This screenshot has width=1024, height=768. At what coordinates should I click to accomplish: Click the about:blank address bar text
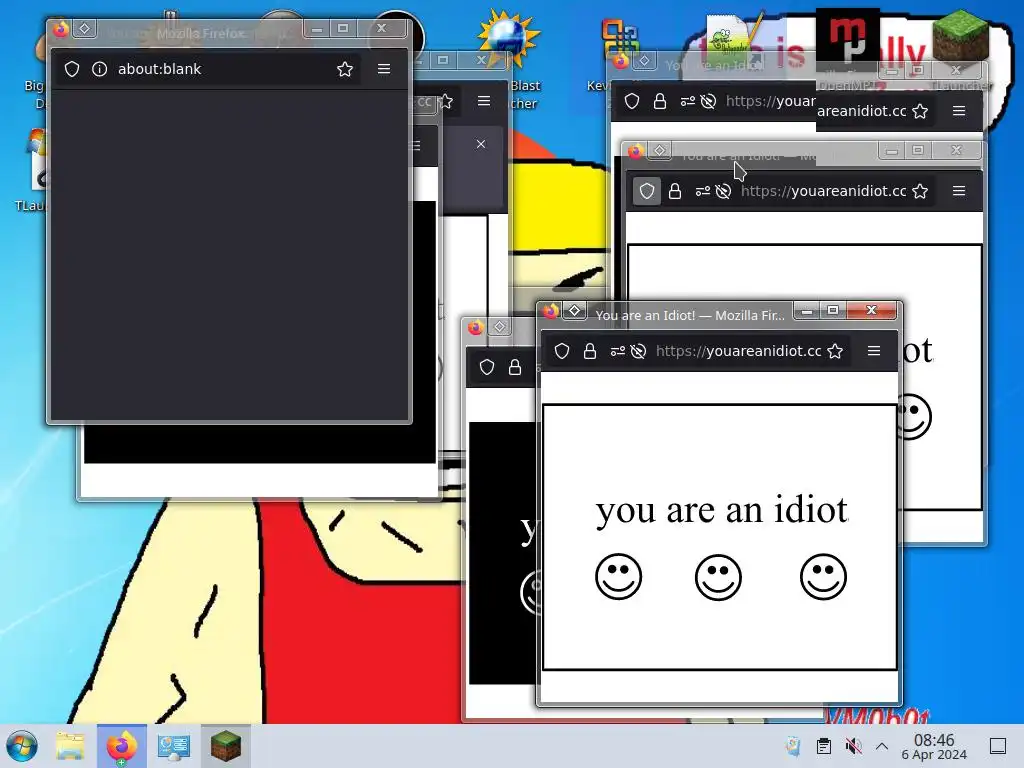159,69
